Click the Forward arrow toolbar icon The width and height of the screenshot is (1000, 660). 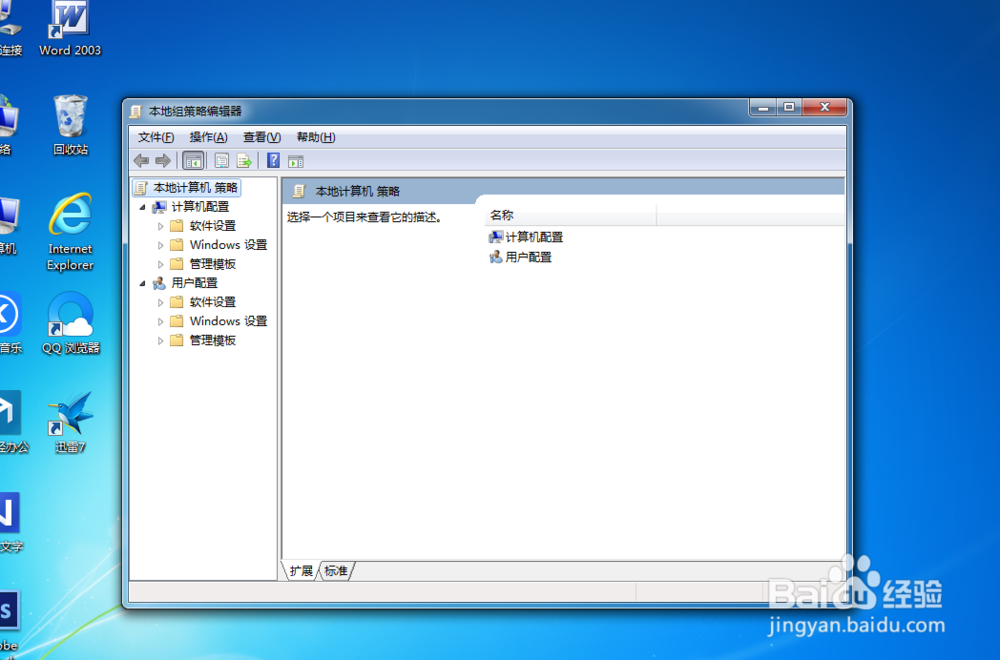point(163,161)
